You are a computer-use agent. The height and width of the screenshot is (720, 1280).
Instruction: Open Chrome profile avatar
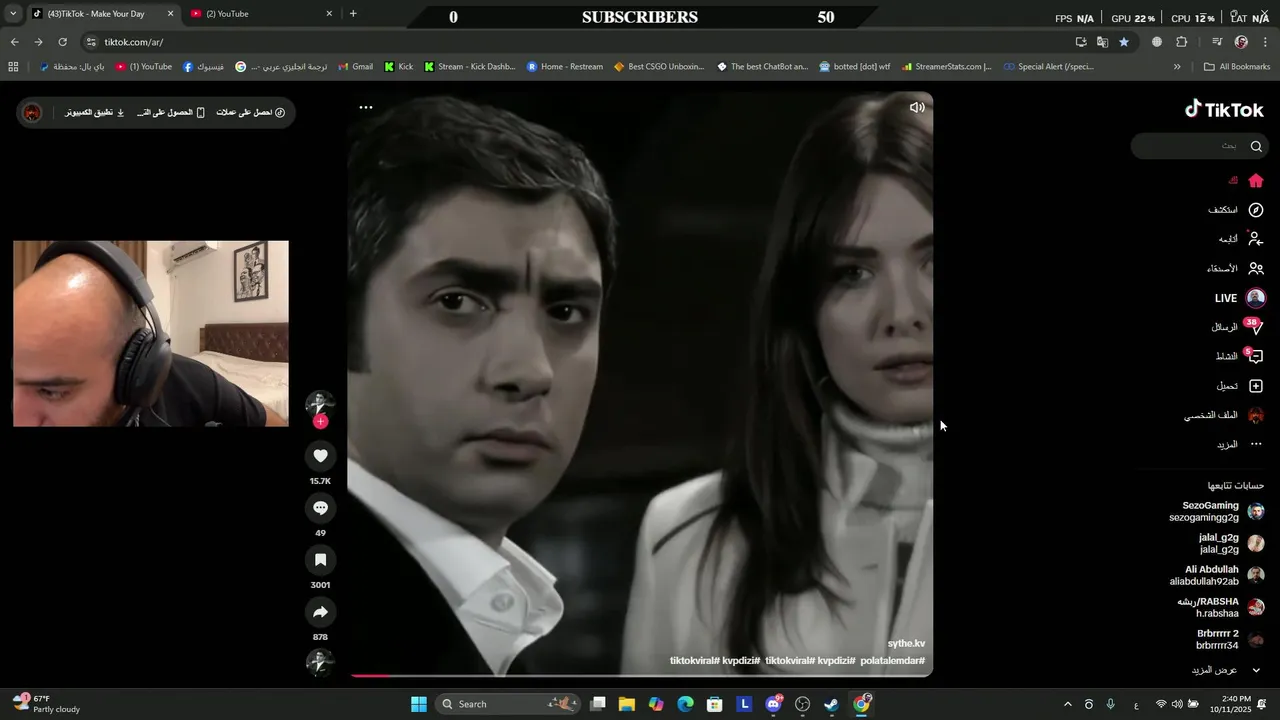(x=1241, y=42)
